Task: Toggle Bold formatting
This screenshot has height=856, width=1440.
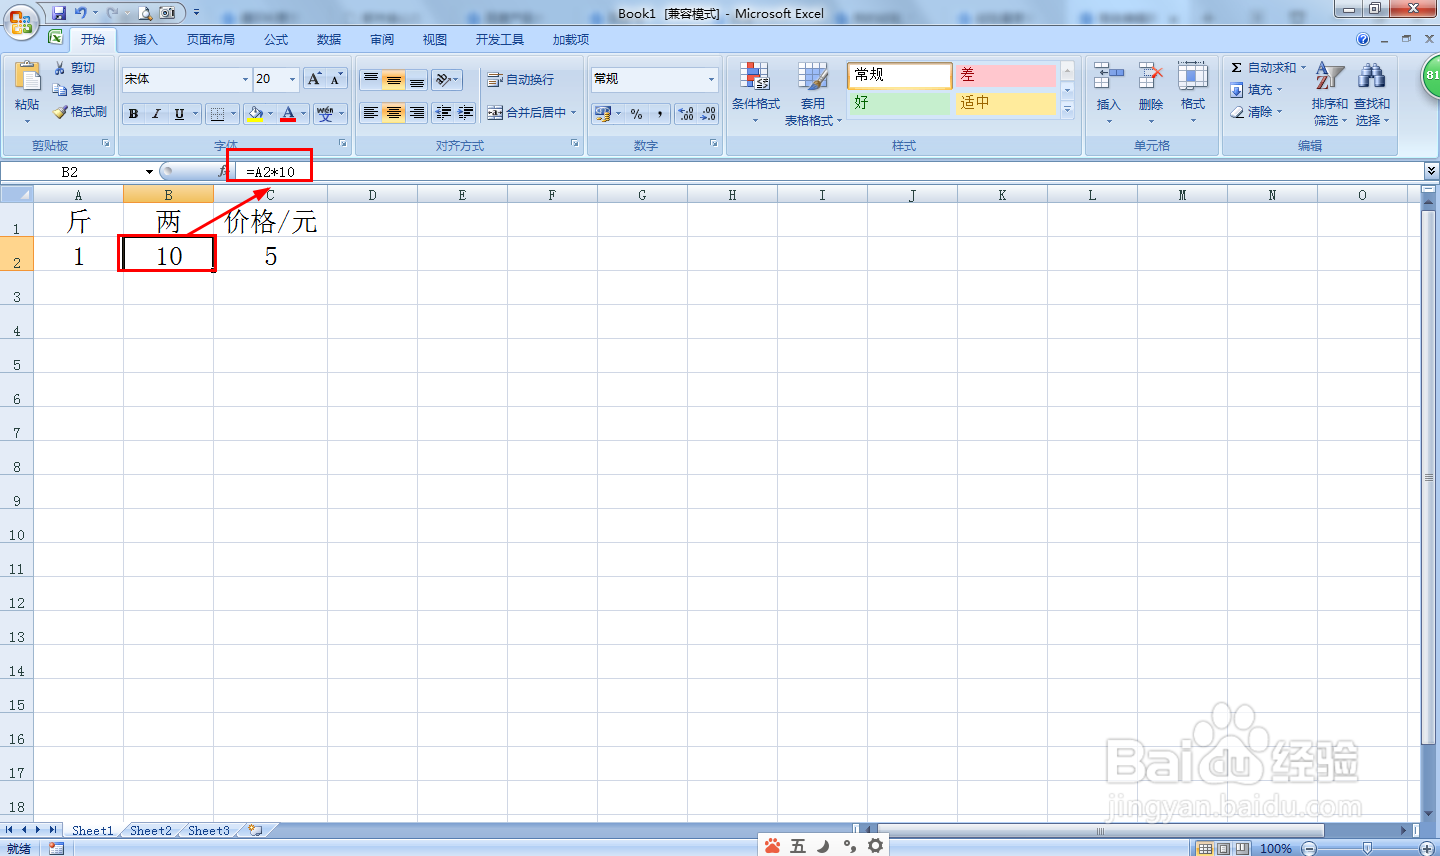Action: tap(133, 114)
